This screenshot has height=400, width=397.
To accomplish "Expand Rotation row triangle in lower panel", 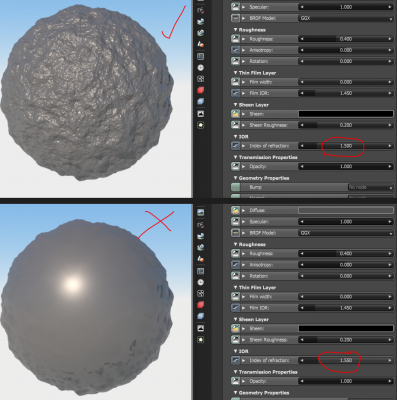I will pos(244,276).
